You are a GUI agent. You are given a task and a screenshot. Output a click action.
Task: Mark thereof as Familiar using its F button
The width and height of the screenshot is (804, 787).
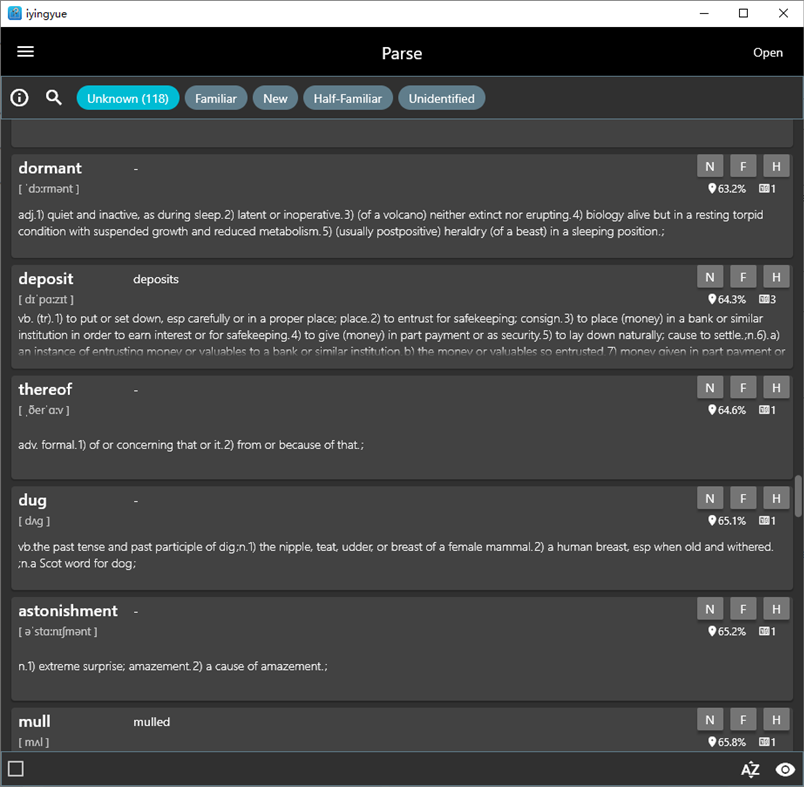743,386
